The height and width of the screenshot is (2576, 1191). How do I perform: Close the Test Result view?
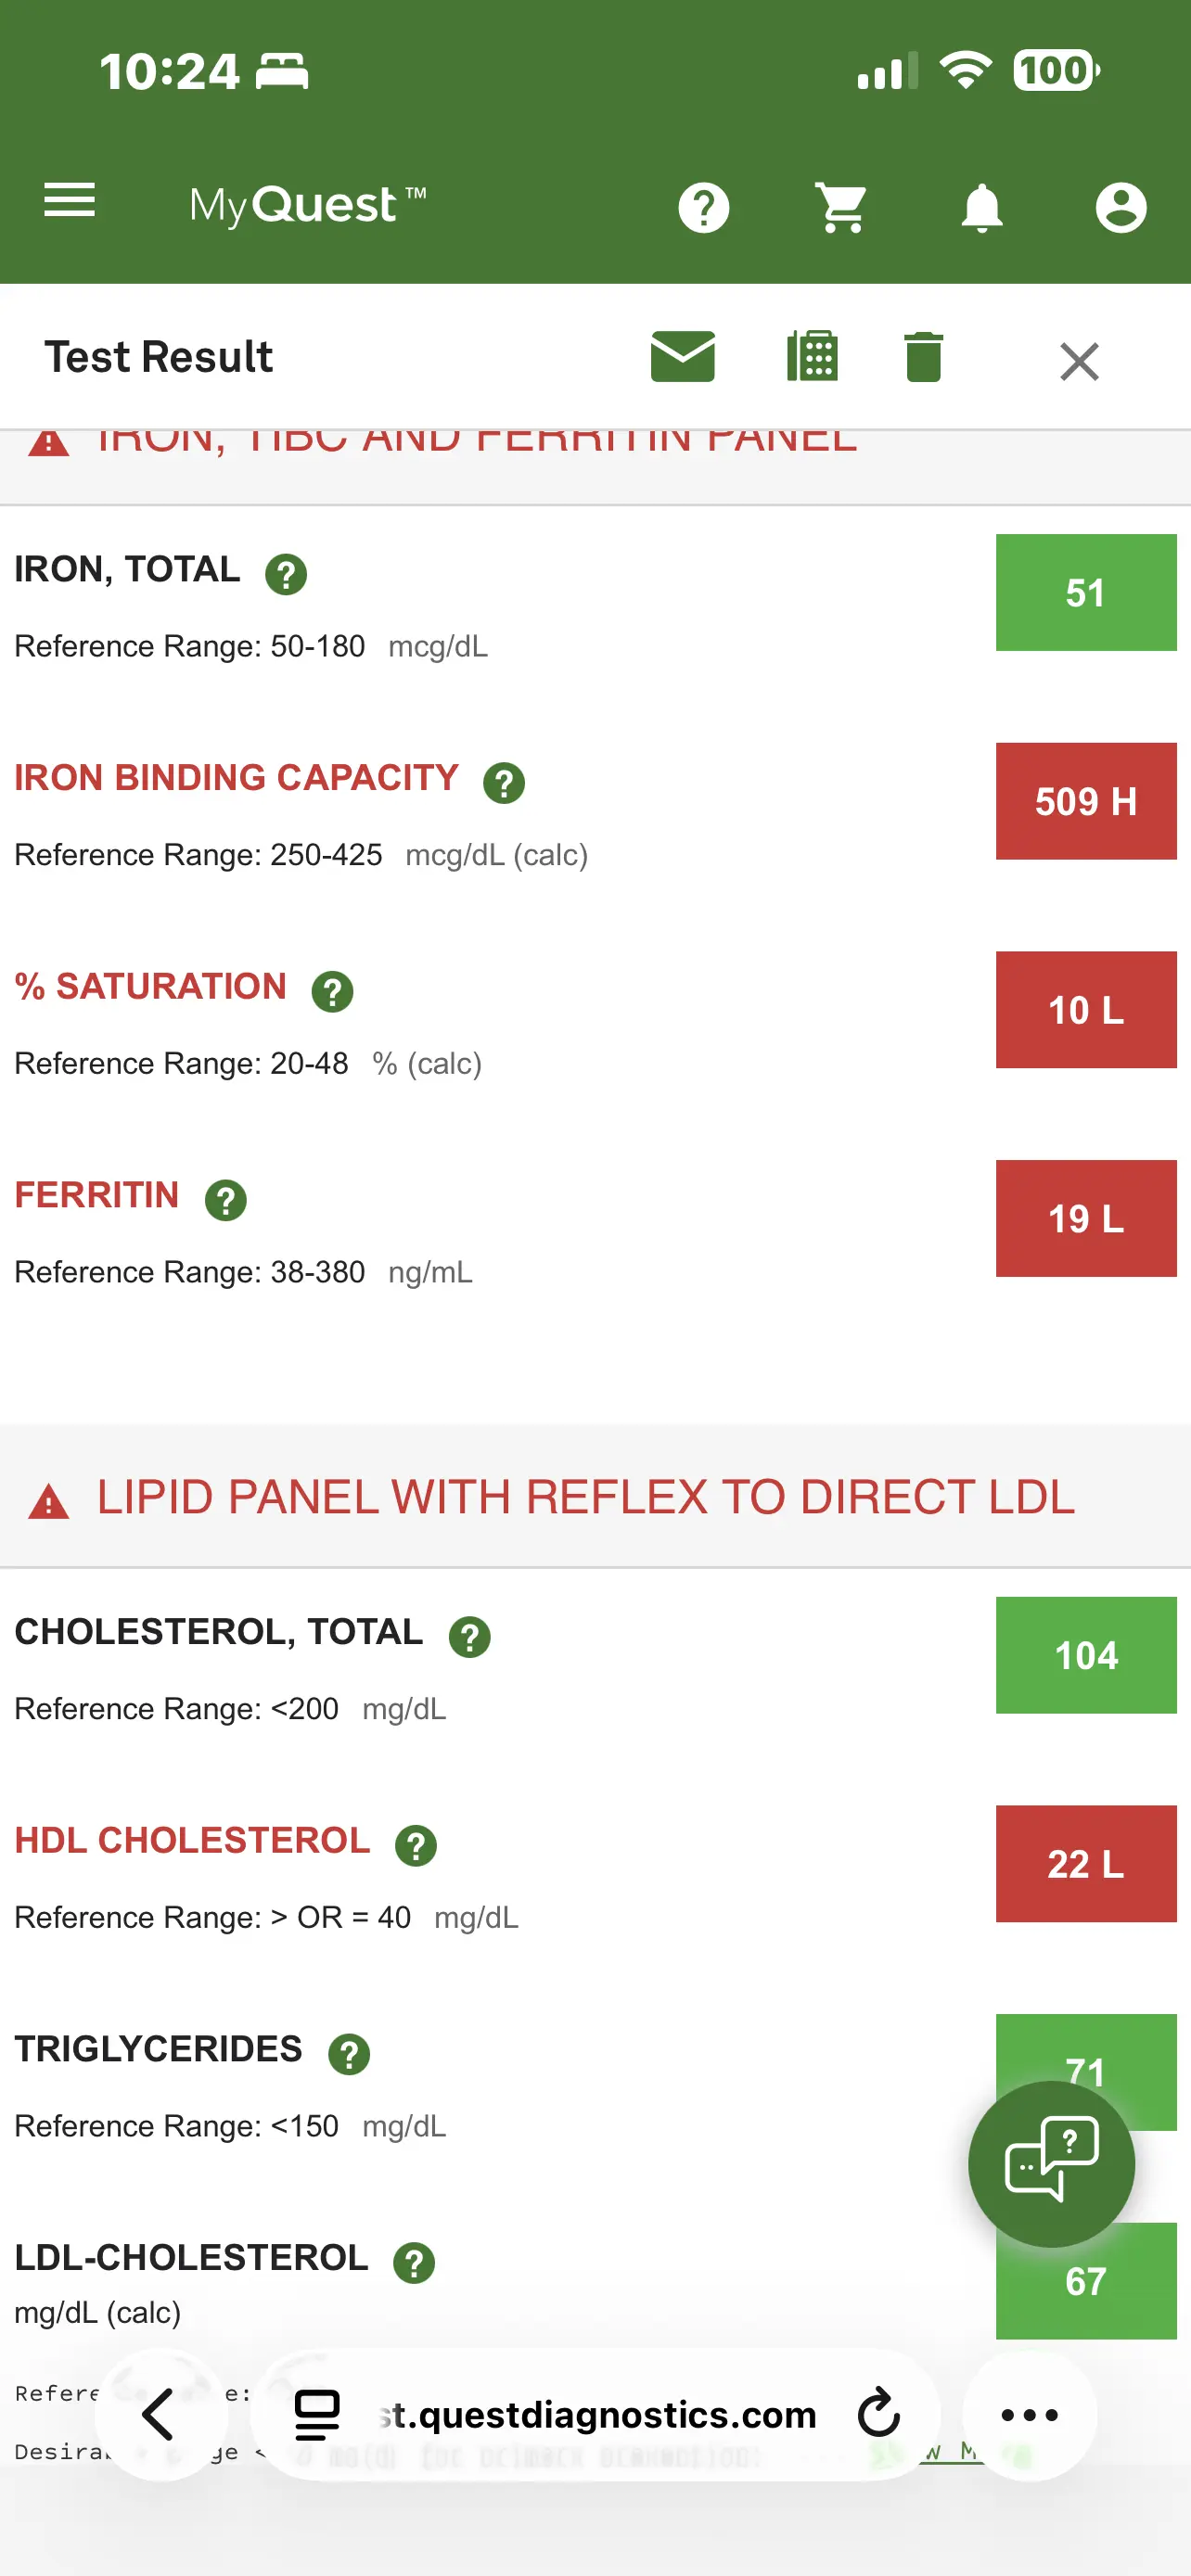[1079, 362]
